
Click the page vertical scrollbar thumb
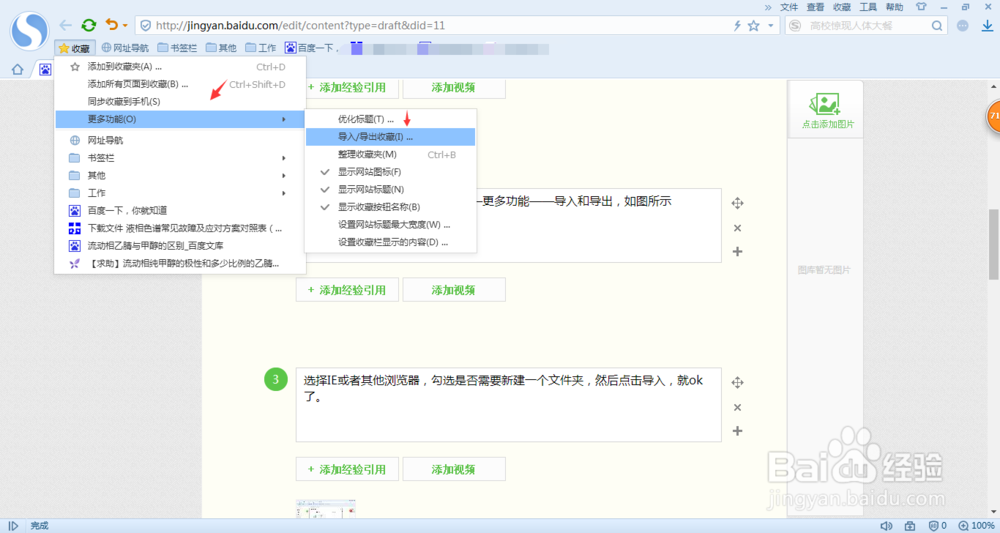993,244
